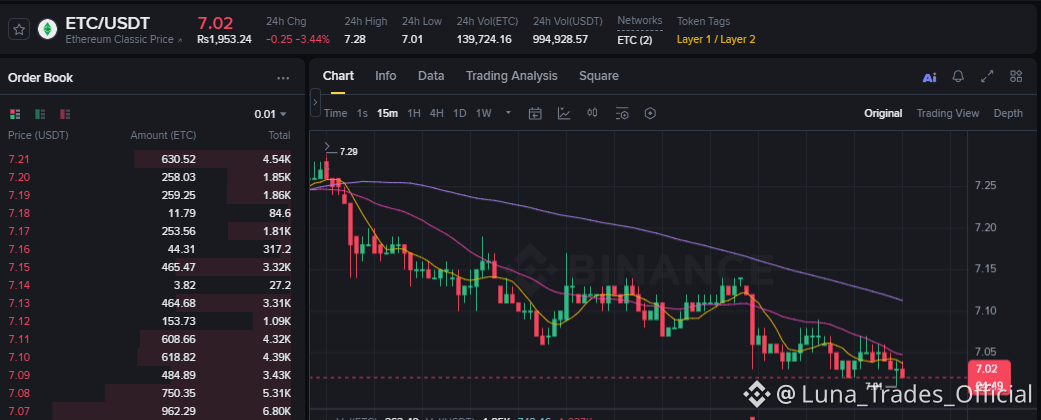The image size is (1041, 420).
Task: Select the 1s interval
Action: coord(362,113)
